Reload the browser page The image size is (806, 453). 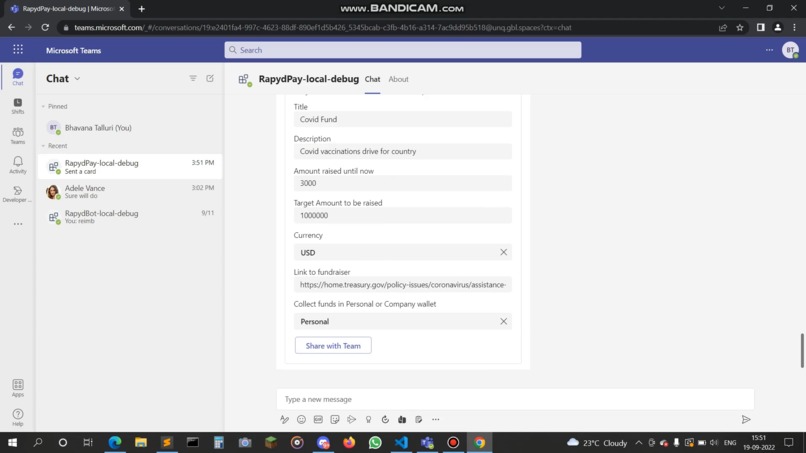coord(45,27)
